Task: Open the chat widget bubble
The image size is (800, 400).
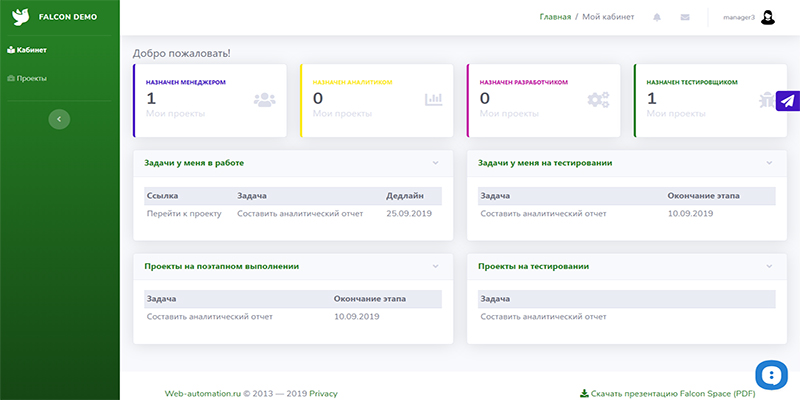Action: pos(772,376)
